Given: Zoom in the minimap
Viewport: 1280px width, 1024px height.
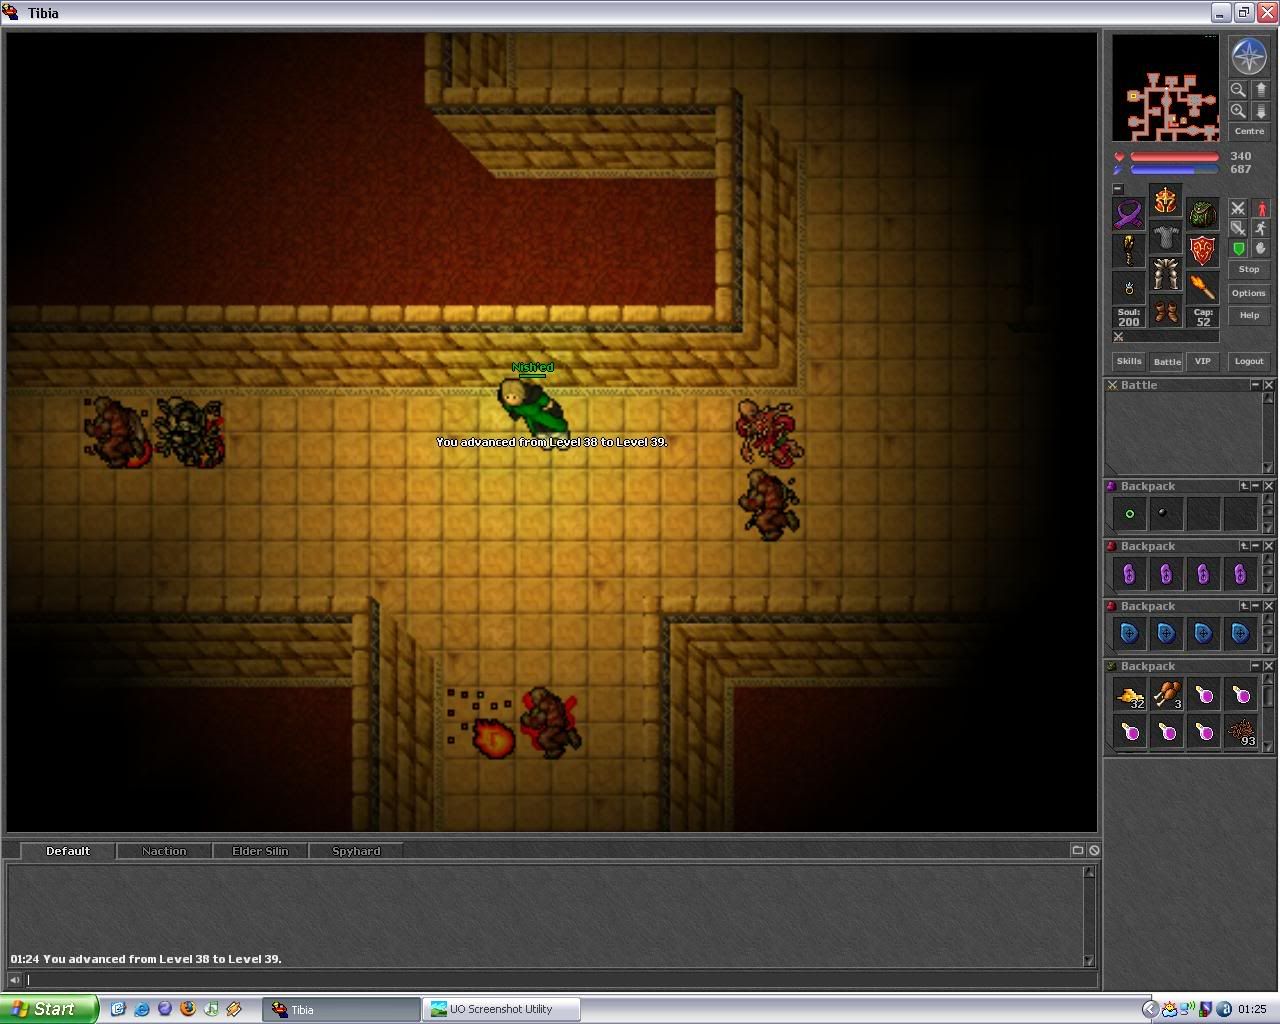Looking at the screenshot, I should (1238, 111).
